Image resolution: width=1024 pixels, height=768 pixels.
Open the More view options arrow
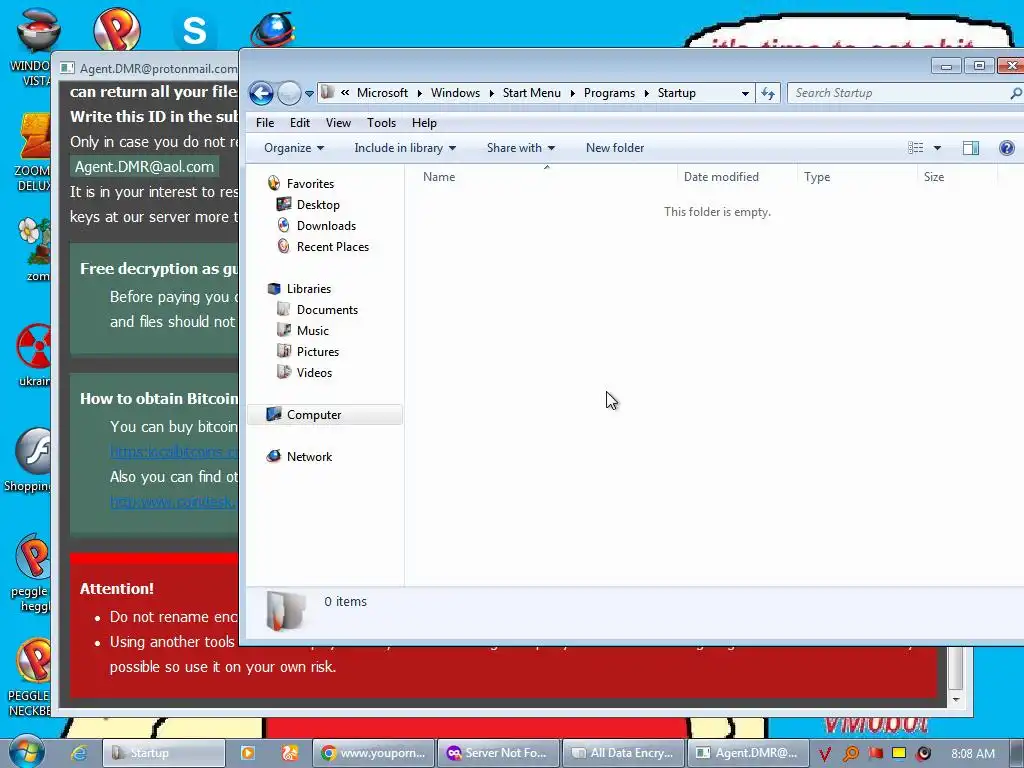coord(937,148)
